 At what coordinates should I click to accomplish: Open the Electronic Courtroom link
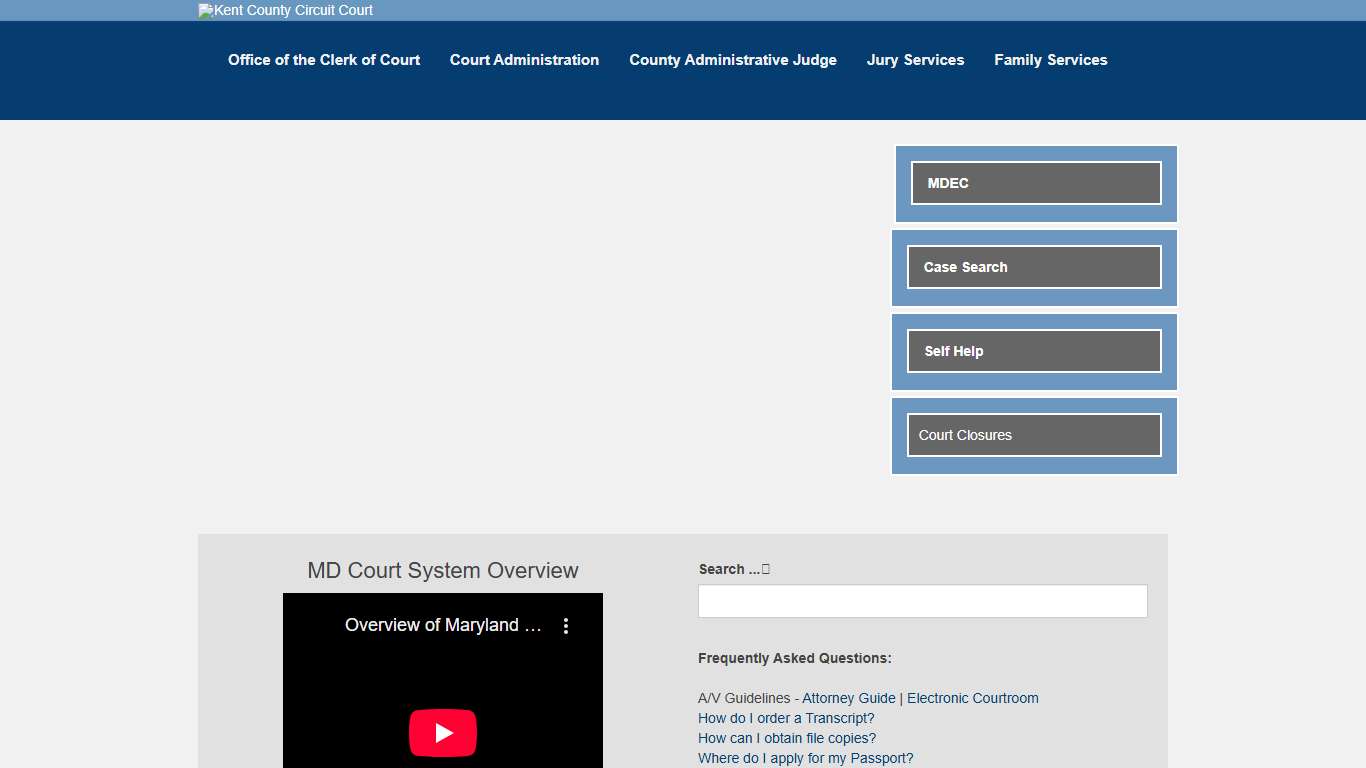[972, 698]
